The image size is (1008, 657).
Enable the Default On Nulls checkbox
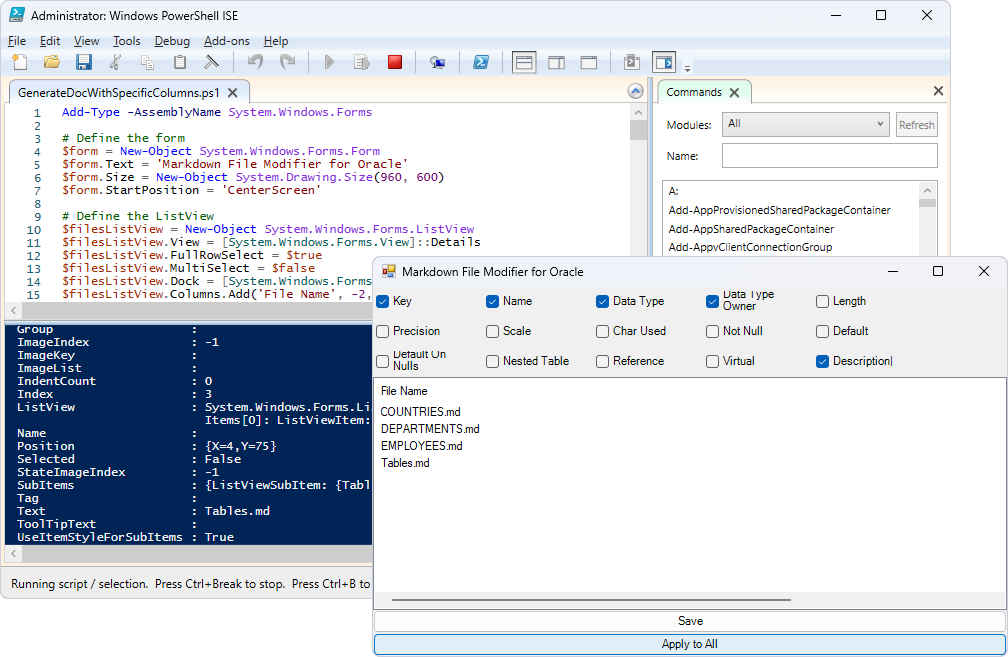pos(383,361)
